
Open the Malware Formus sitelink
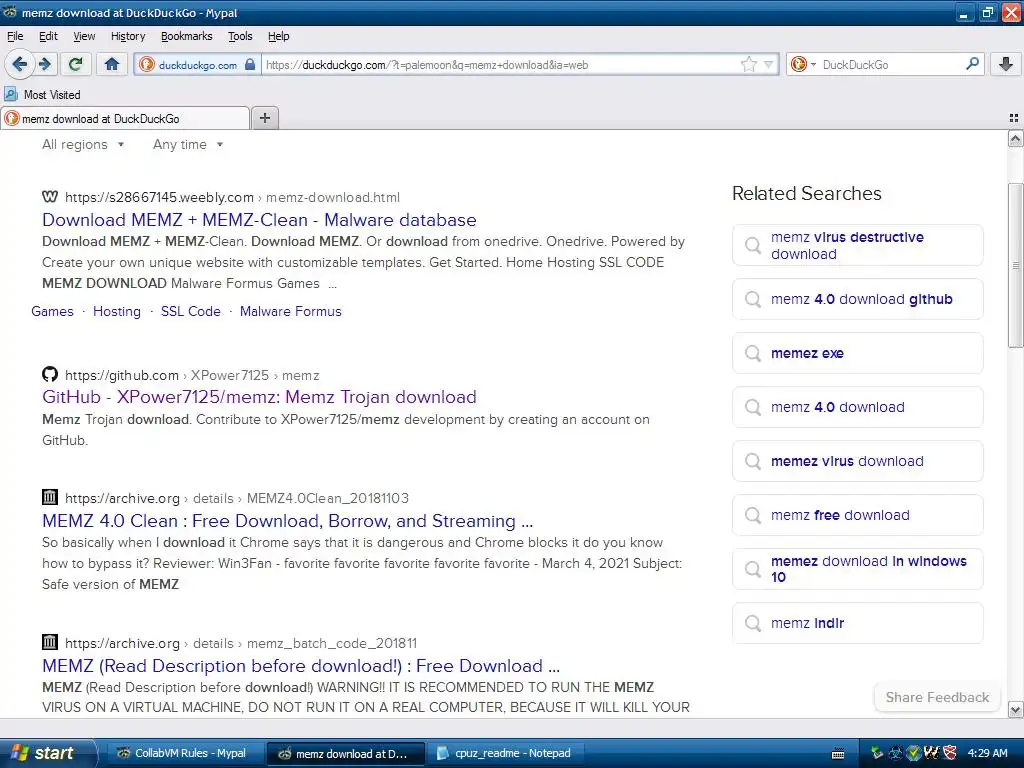click(x=291, y=312)
